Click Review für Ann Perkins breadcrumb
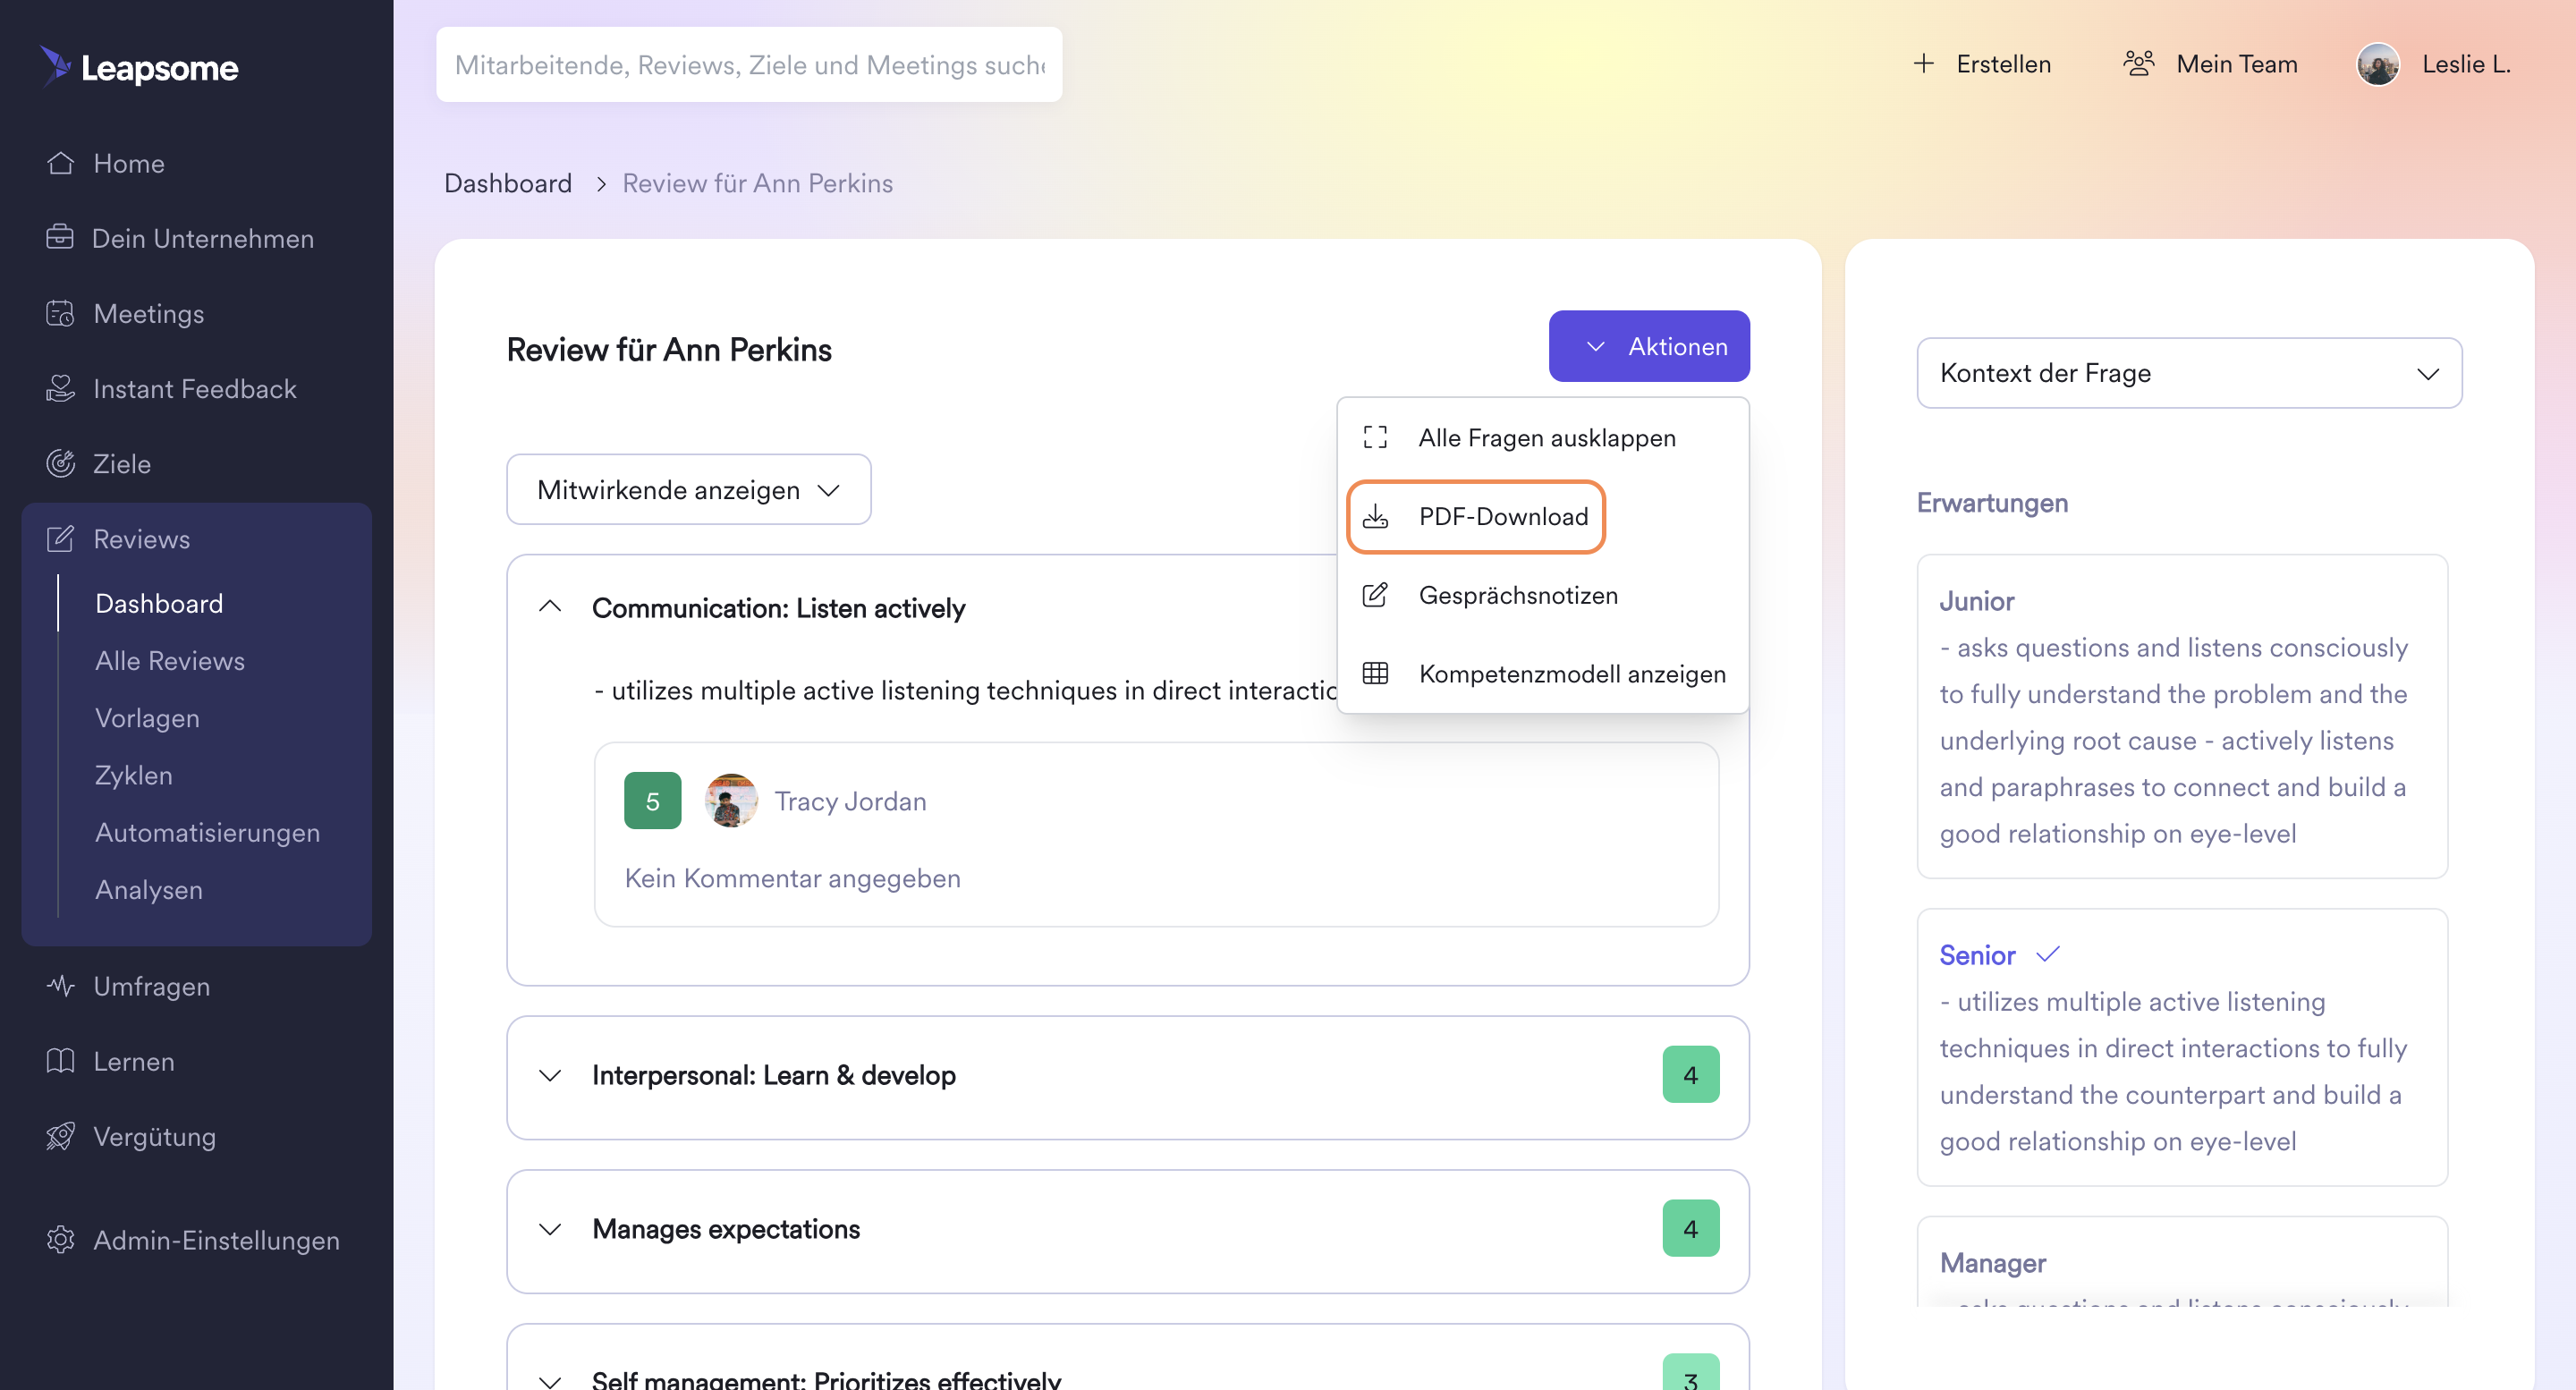 pyautogui.click(x=757, y=183)
